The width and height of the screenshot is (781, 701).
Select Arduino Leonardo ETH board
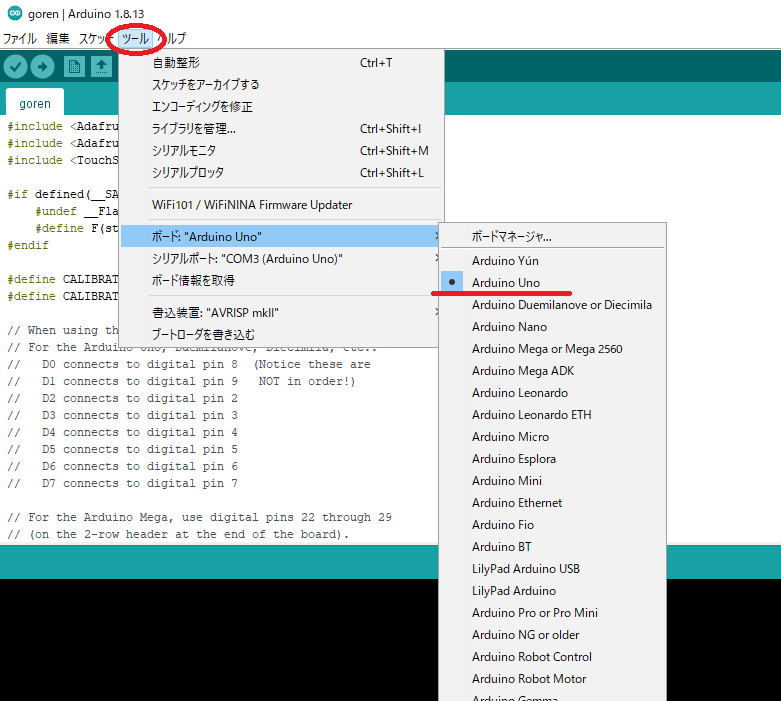(553, 415)
